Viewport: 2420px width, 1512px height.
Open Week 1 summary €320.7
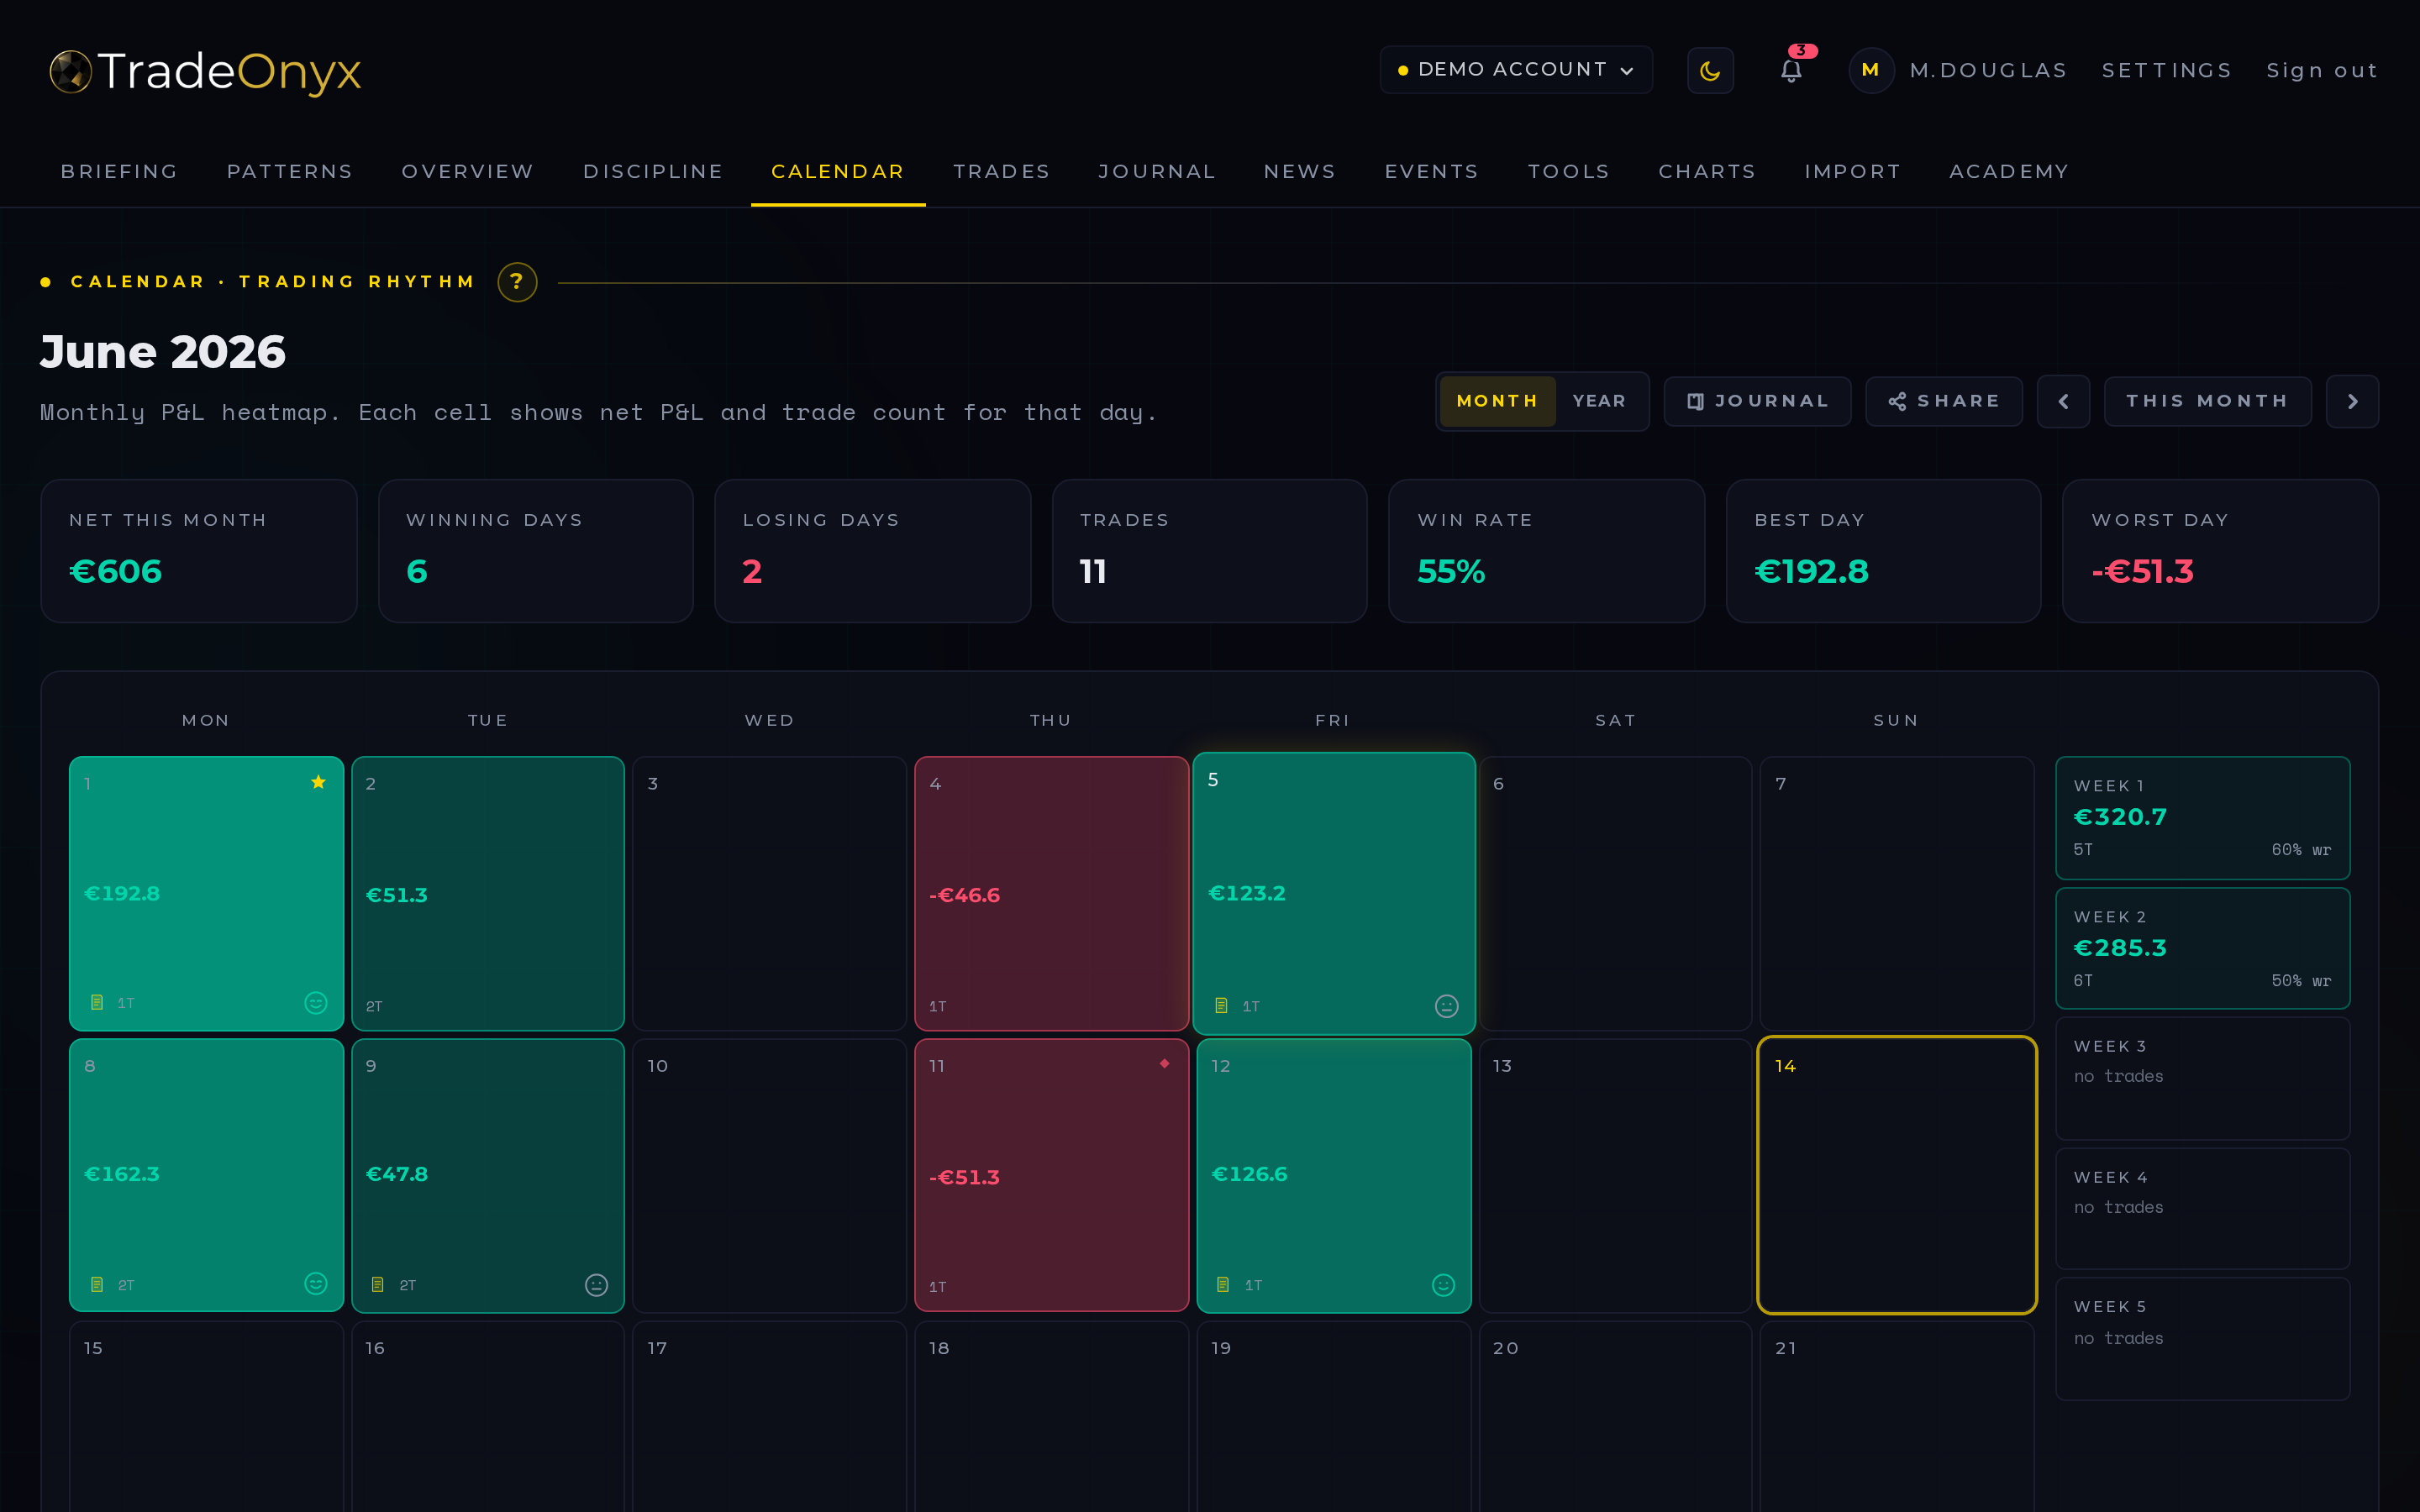point(2202,818)
